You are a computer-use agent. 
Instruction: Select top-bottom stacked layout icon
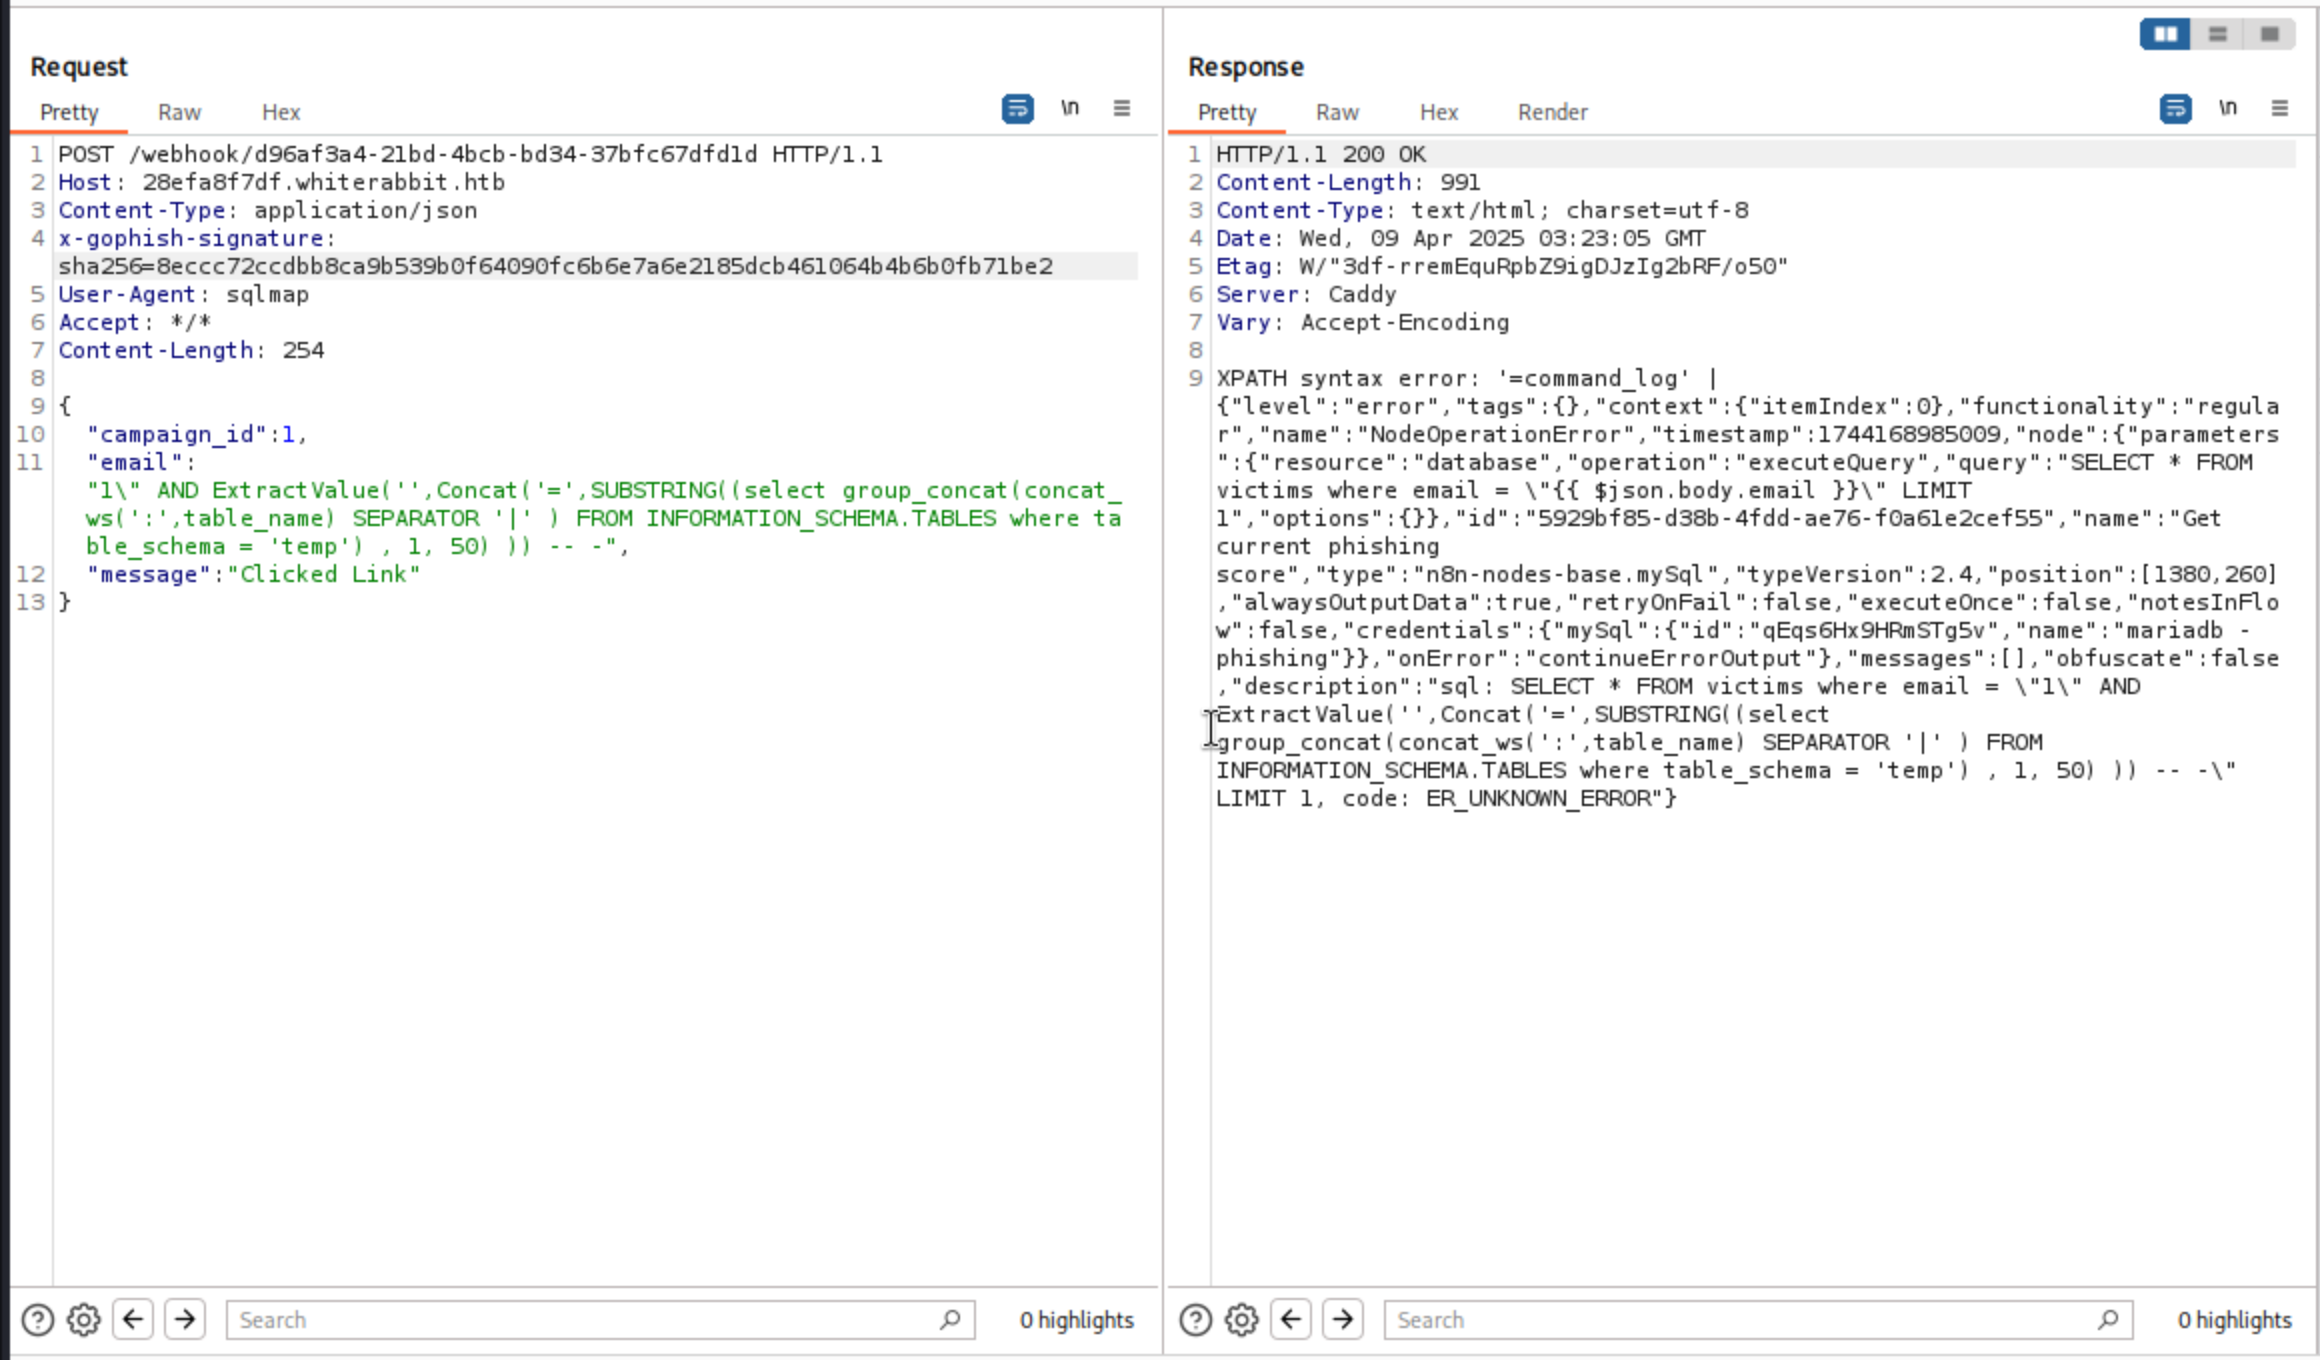pyautogui.click(x=2218, y=34)
